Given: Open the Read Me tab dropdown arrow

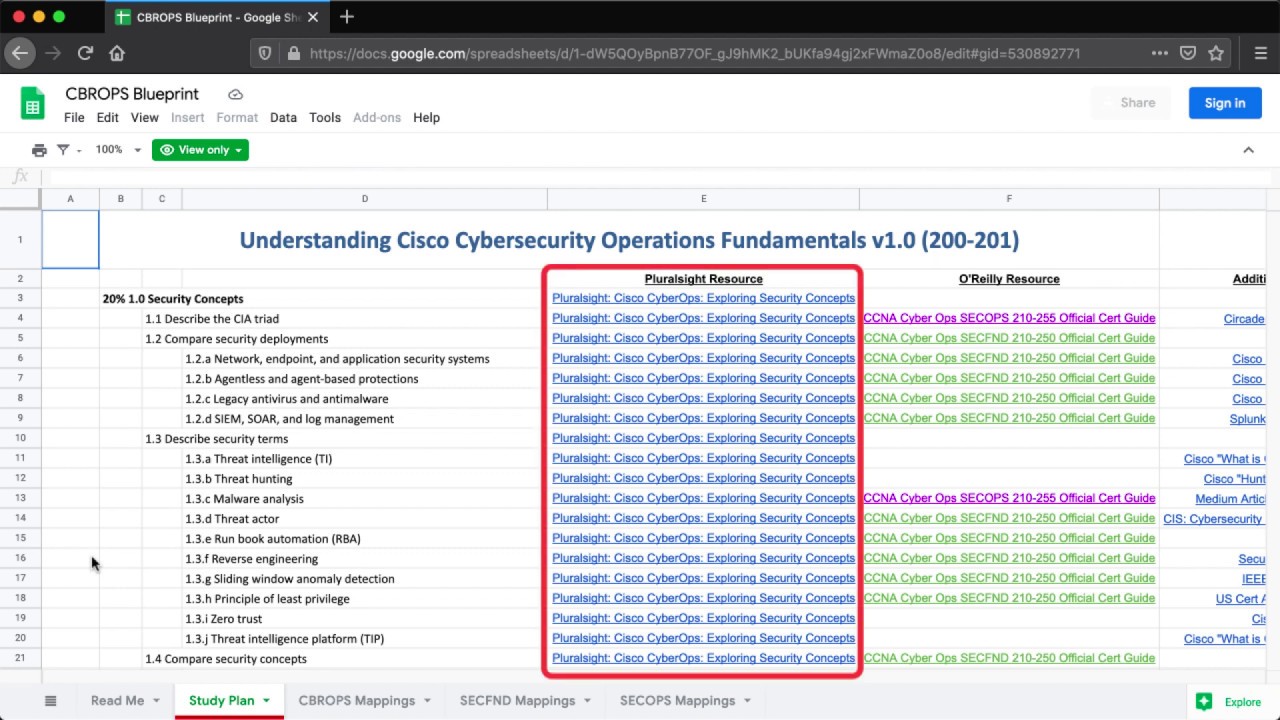Looking at the screenshot, I should click(x=157, y=701).
